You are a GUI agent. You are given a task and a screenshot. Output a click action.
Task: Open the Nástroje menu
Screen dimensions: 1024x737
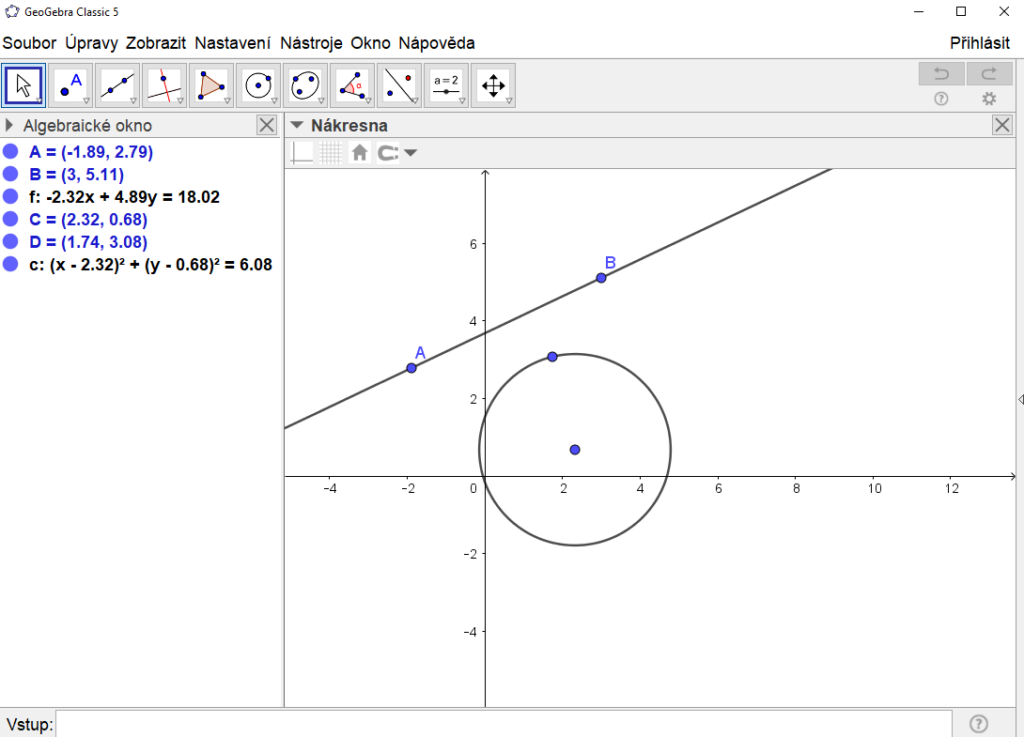(311, 43)
